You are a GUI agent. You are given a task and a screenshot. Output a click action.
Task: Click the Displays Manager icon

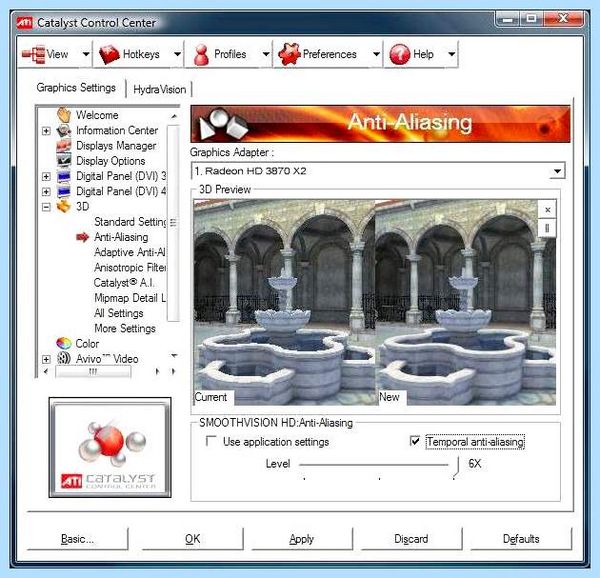click(64, 146)
